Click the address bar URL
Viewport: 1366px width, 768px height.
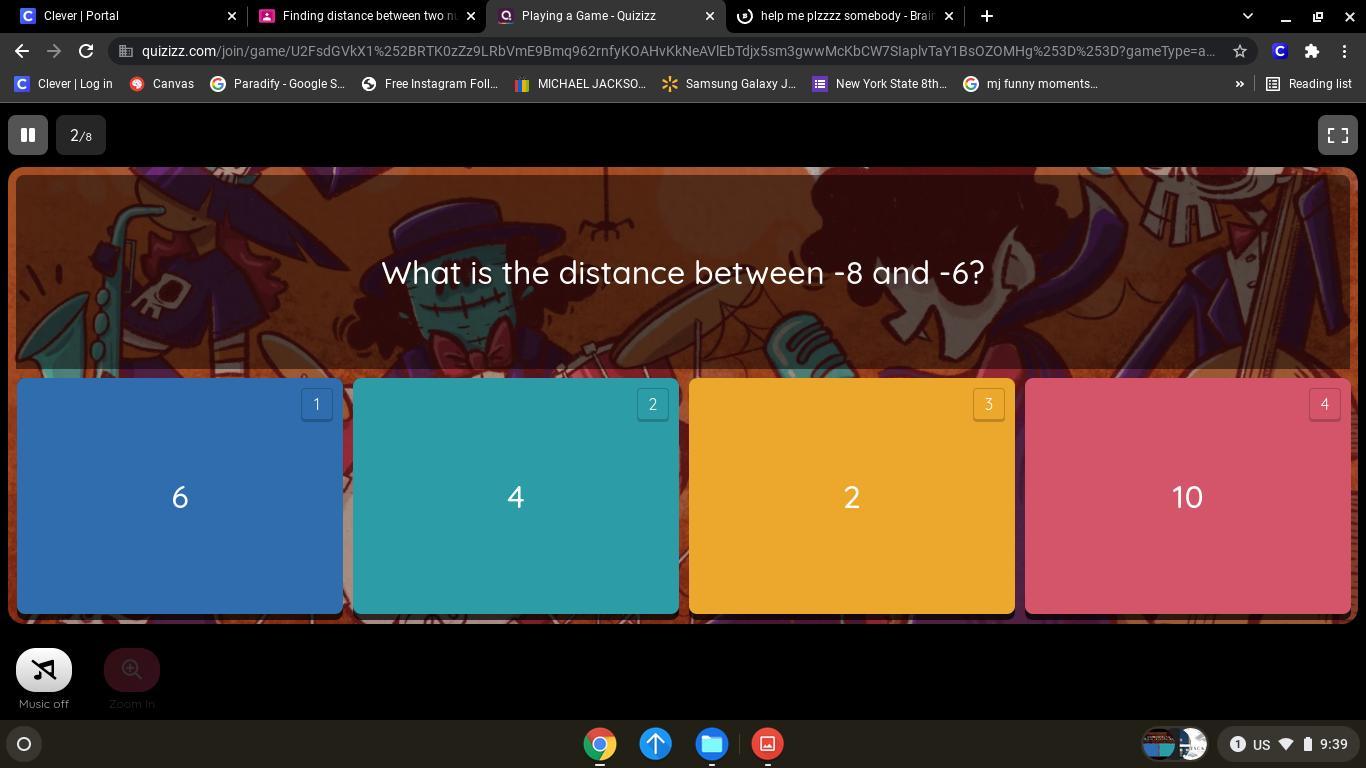coord(678,51)
